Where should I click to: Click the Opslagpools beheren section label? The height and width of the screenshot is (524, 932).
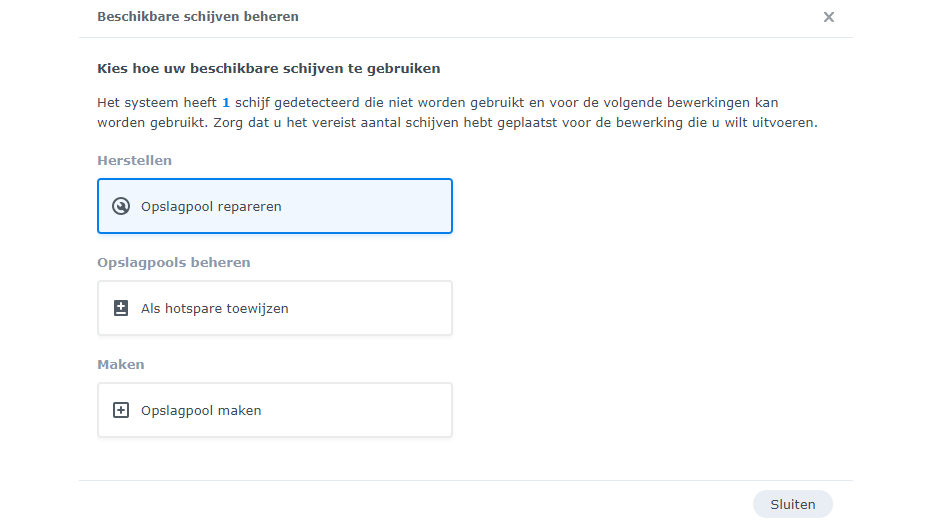tap(174, 263)
